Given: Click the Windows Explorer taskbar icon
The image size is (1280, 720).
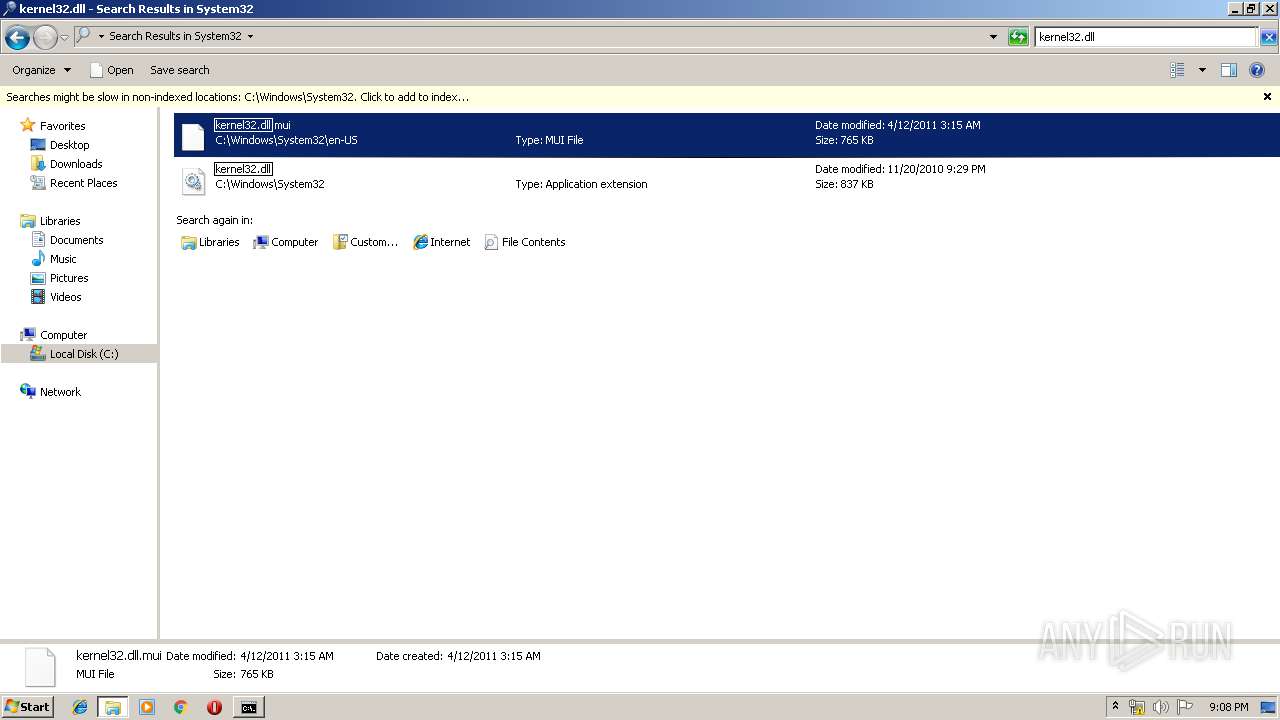Looking at the screenshot, I should [x=113, y=707].
